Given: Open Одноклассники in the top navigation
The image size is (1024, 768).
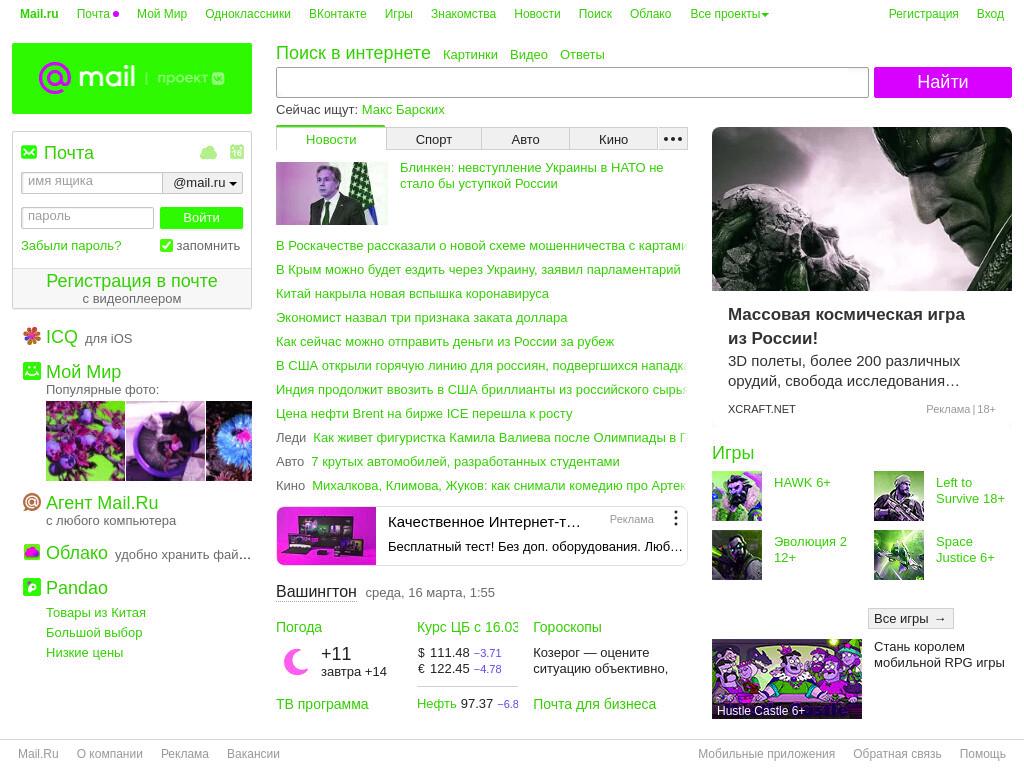Looking at the screenshot, I should click(248, 14).
